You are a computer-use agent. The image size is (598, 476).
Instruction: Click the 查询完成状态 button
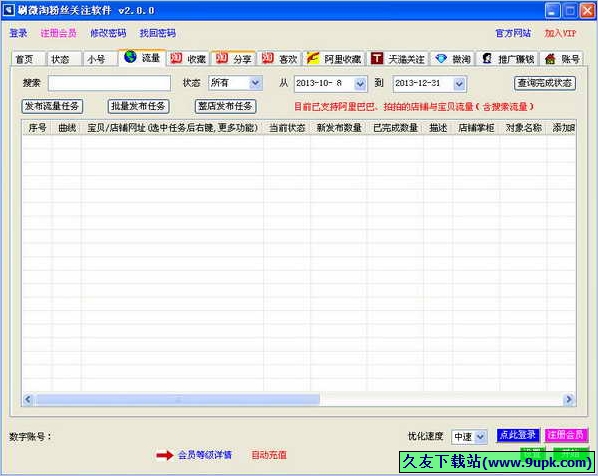(545, 83)
